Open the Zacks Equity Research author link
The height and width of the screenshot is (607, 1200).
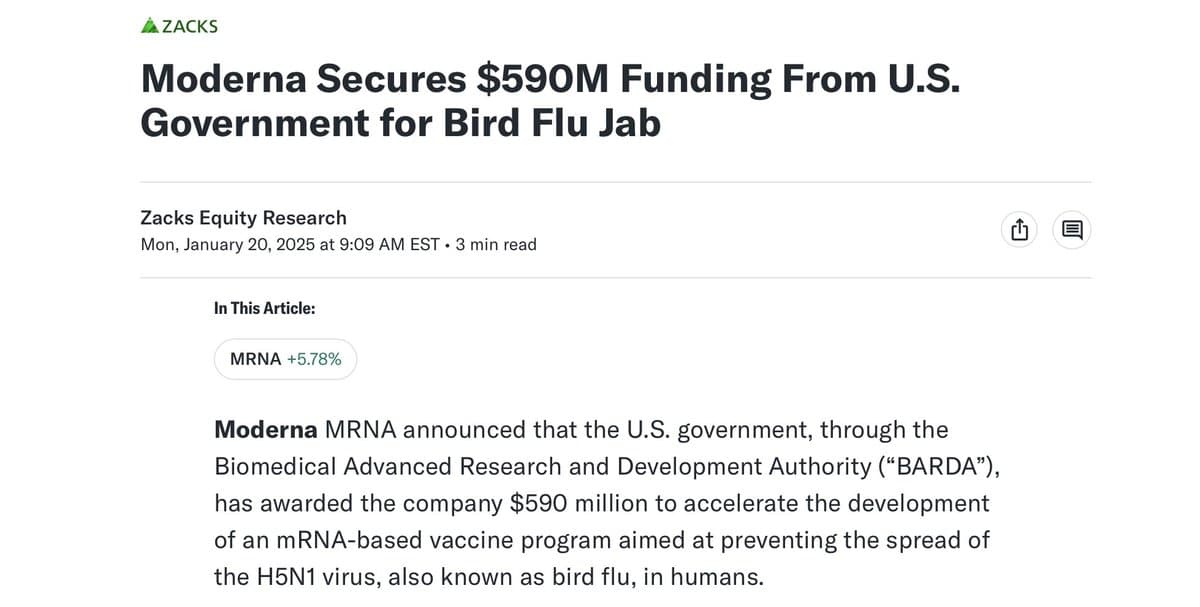(243, 218)
